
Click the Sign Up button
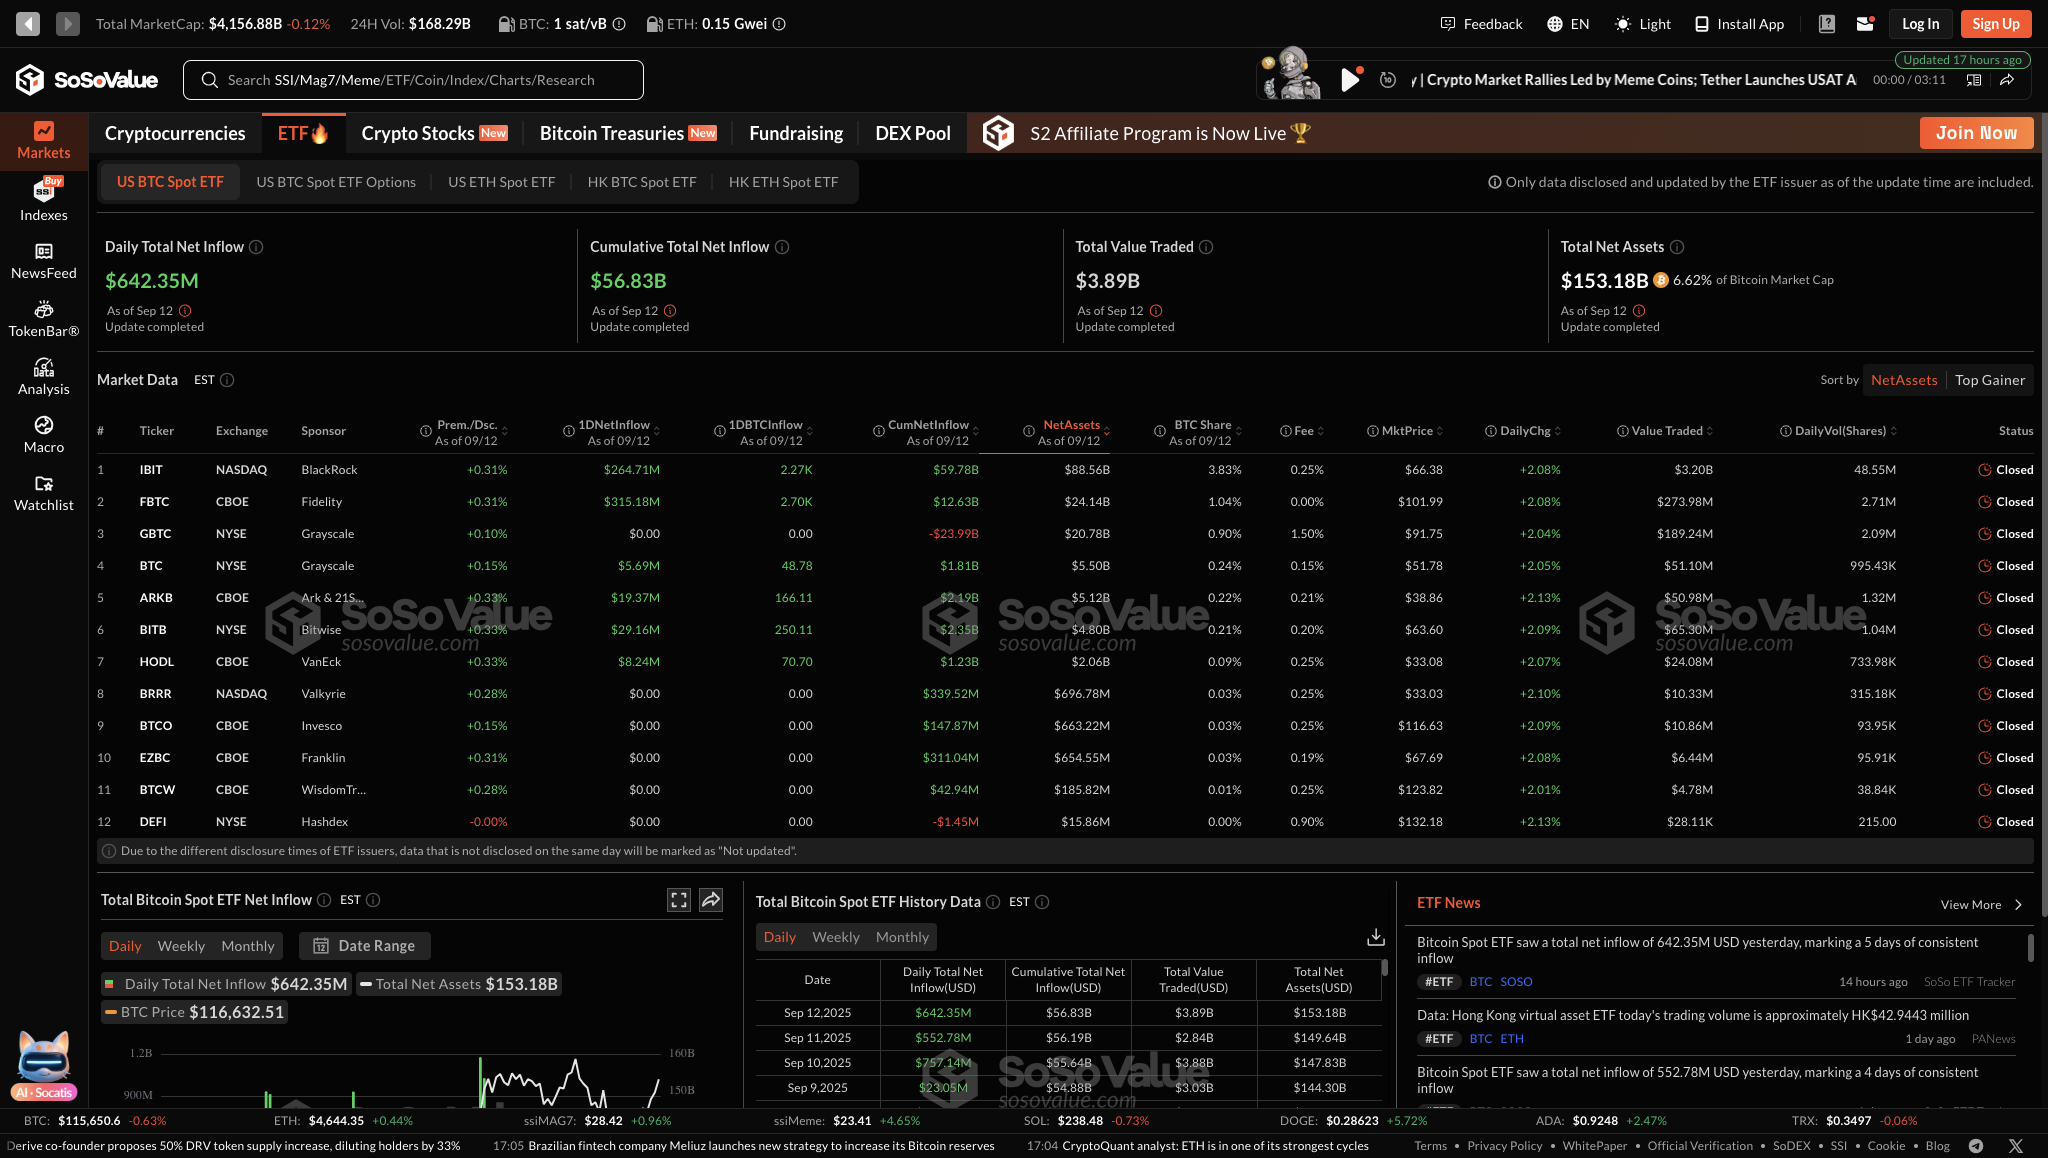tap(1995, 24)
